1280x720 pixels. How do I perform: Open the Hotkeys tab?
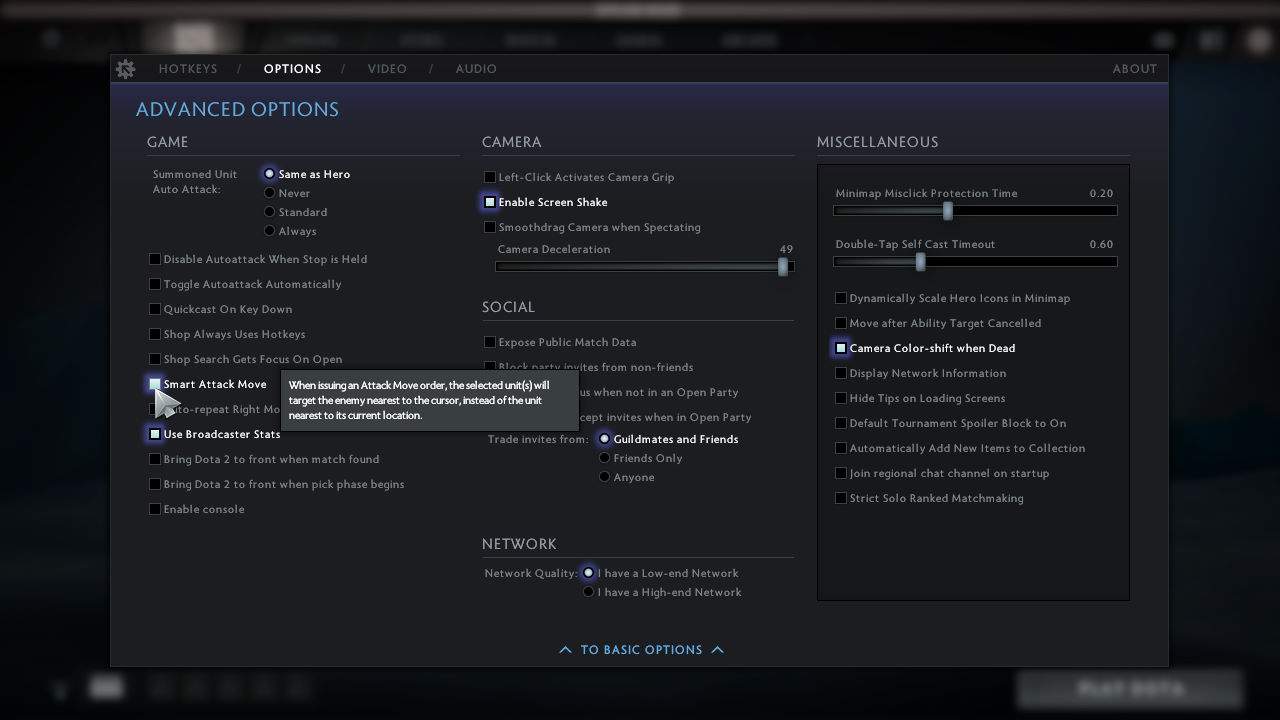click(188, 69)
